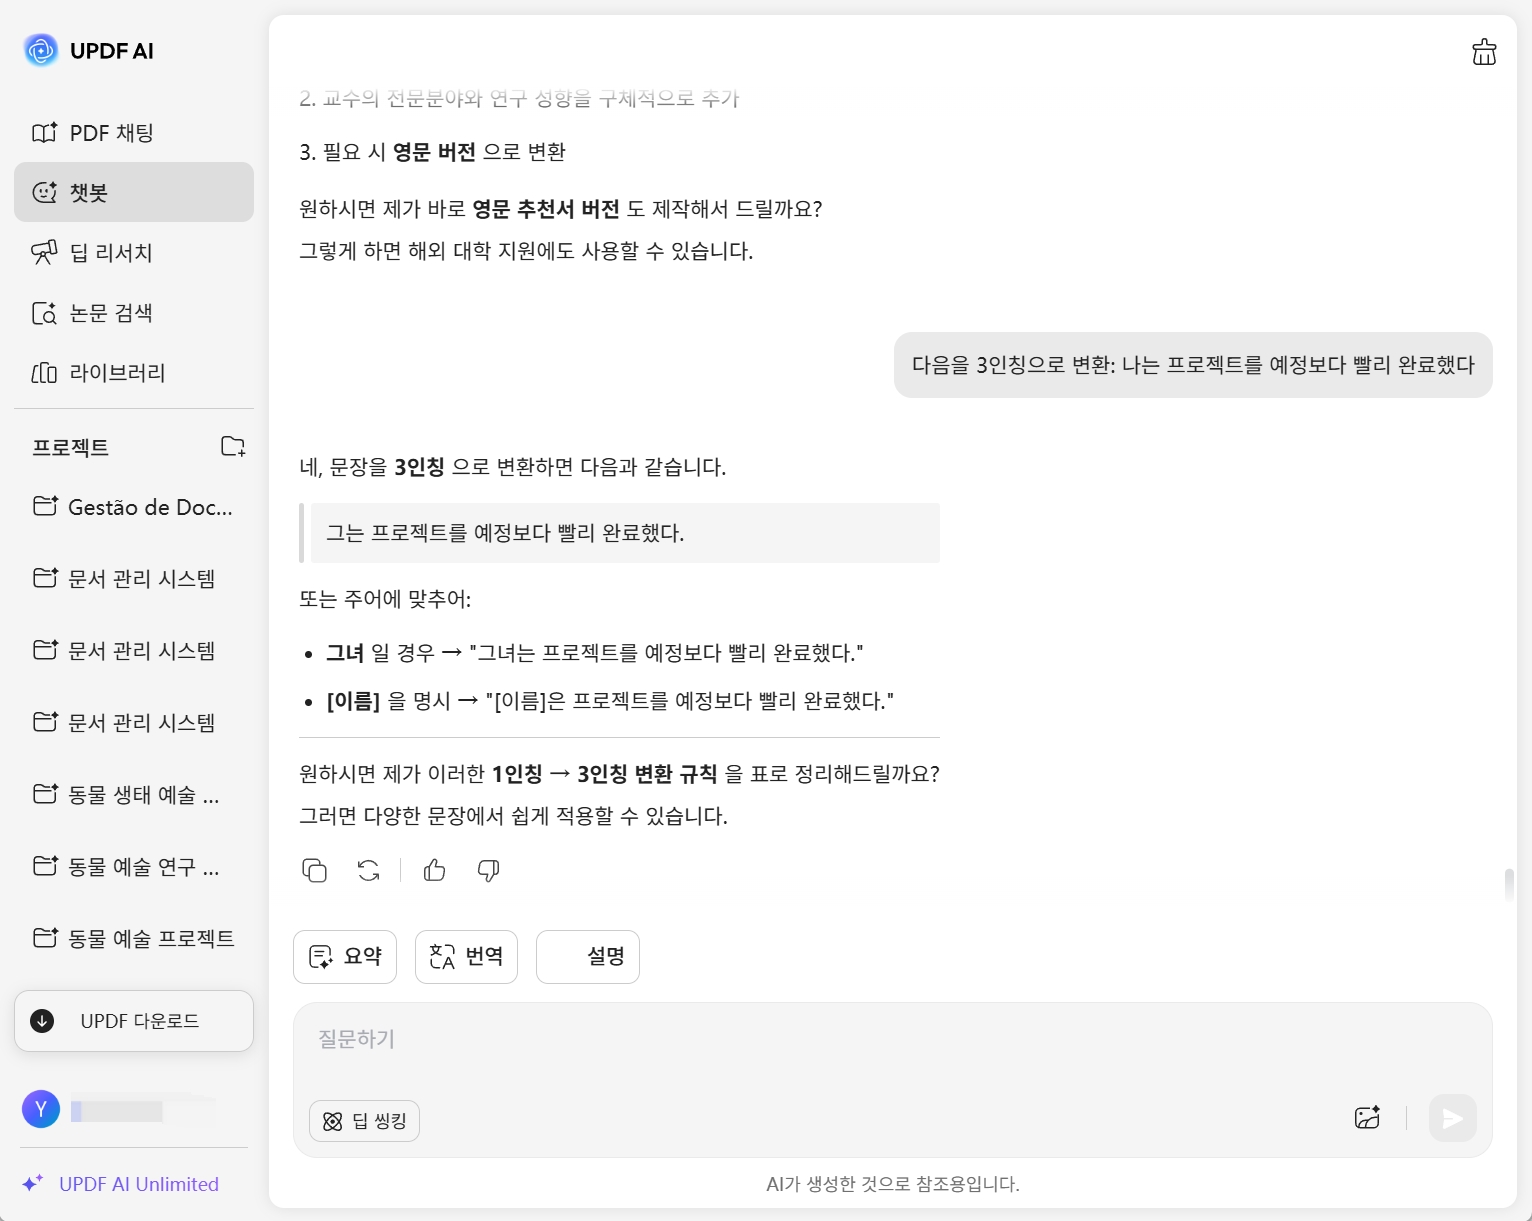Viewport: 1532px width, 1221px height.
Task: Open PDF 채팅 in sidebar
Action: [111, 133]
